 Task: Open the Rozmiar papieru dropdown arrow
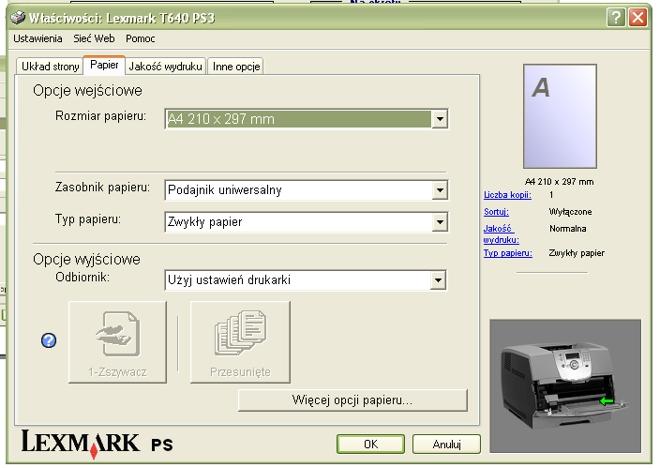440,119
